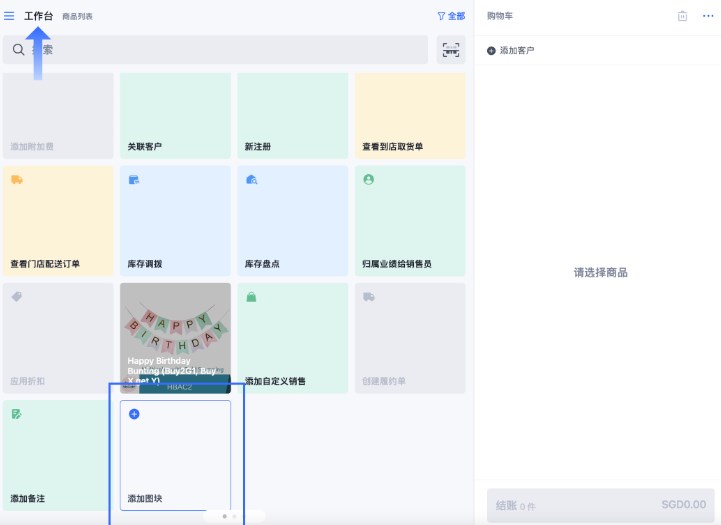Viewport: 721px width, 525px height.
Task: Click the trash icon to clear cart
Action: pos(682,16)
